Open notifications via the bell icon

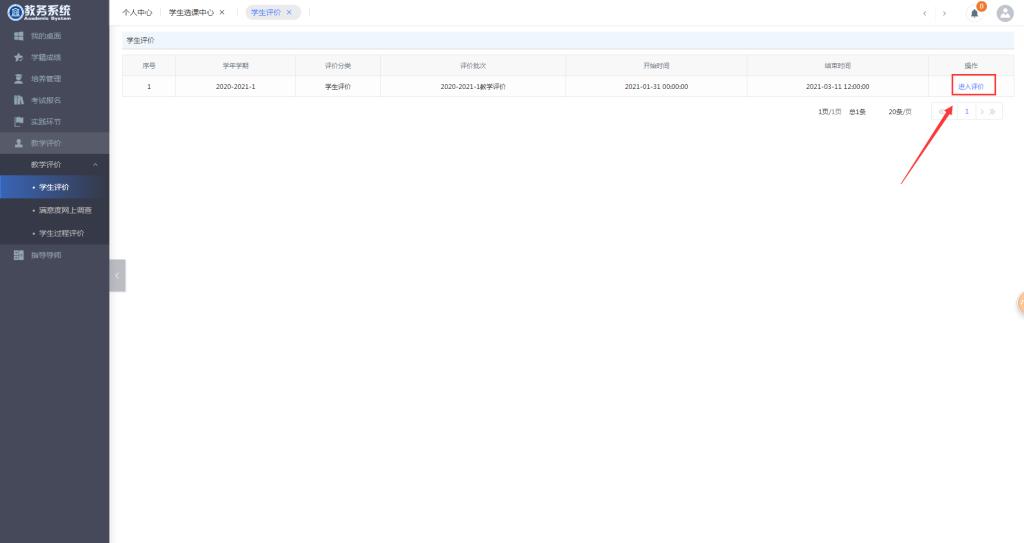[974, 12]
